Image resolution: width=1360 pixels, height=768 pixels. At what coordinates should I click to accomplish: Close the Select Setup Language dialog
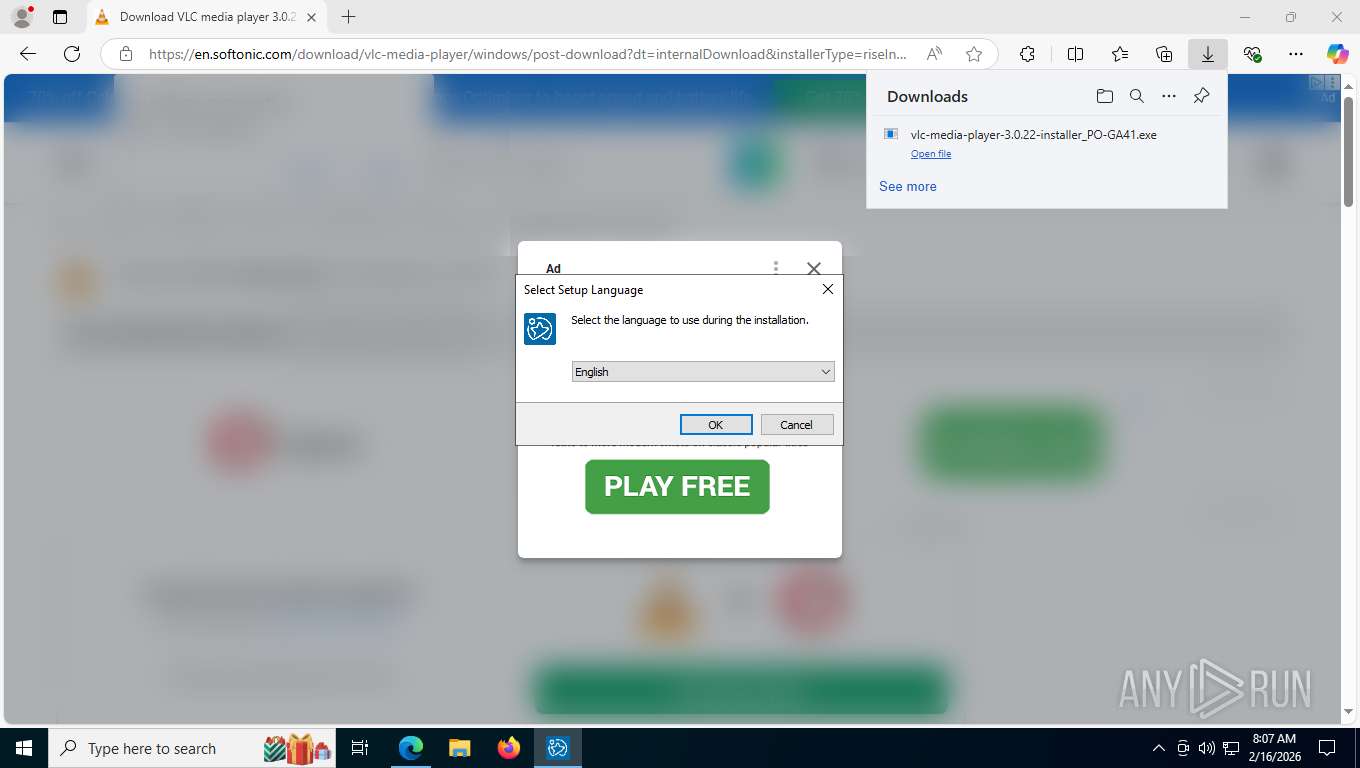(x=827, y=289)
